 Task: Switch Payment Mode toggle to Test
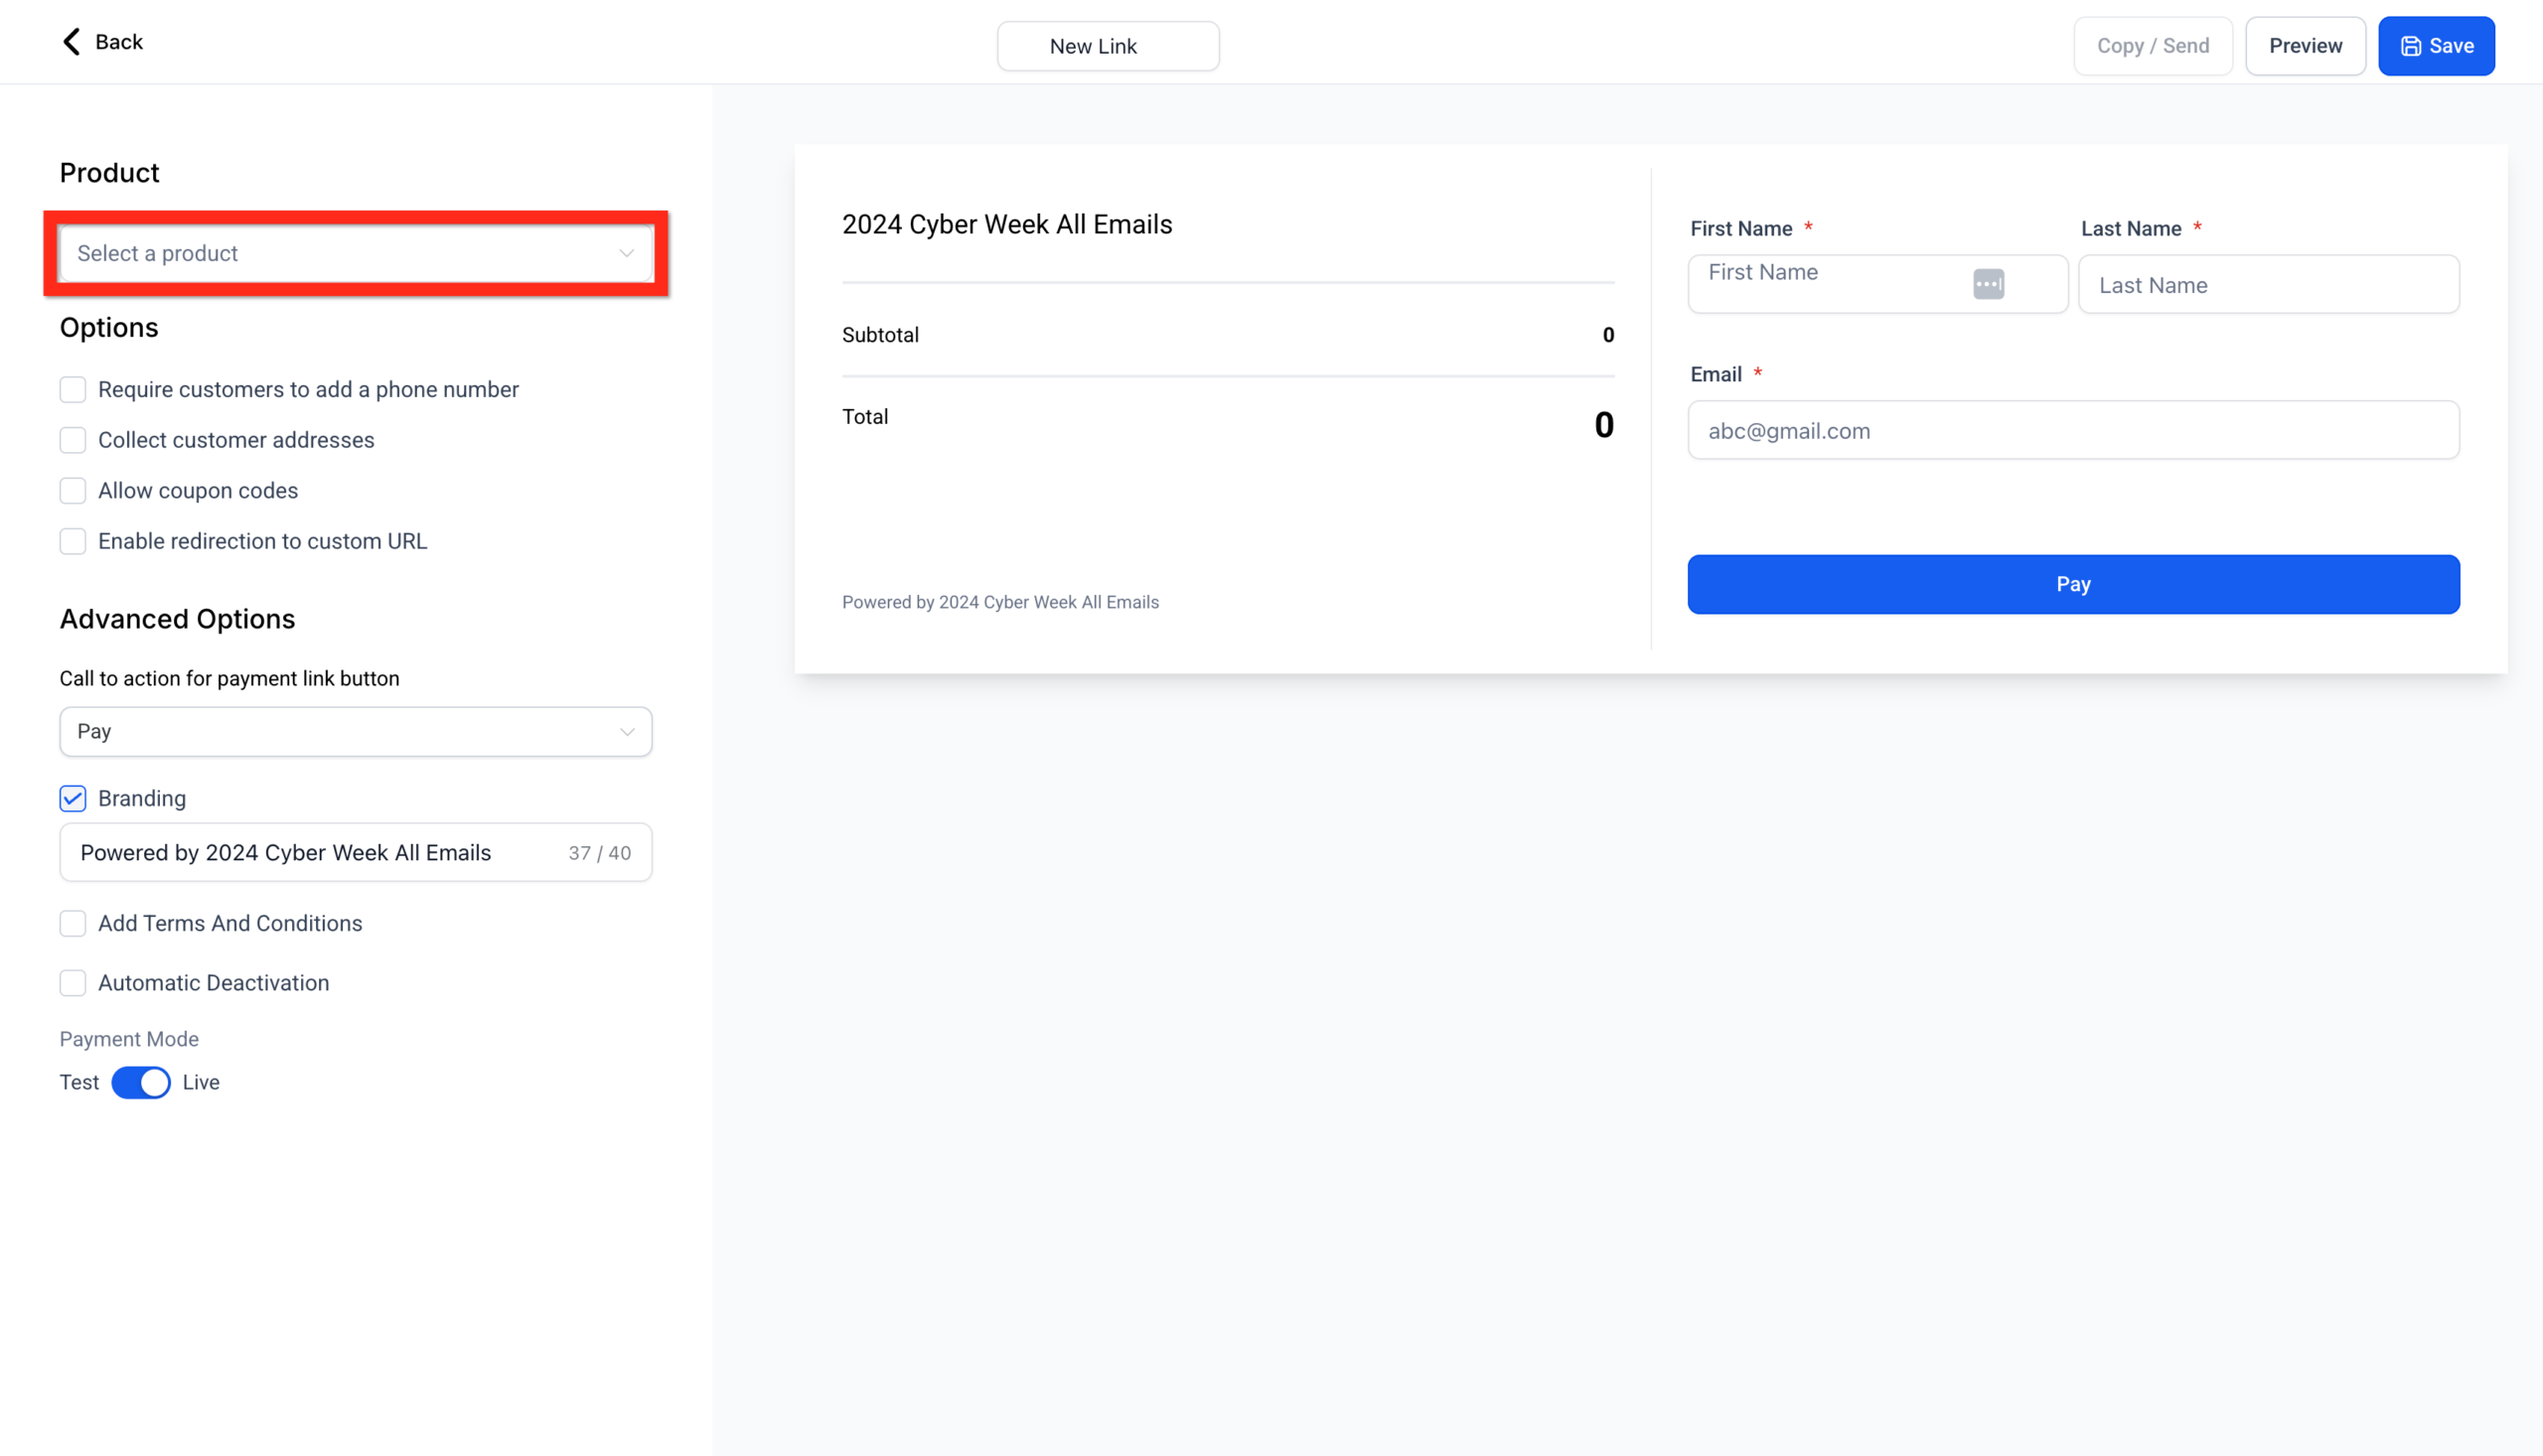[140, 1082]
